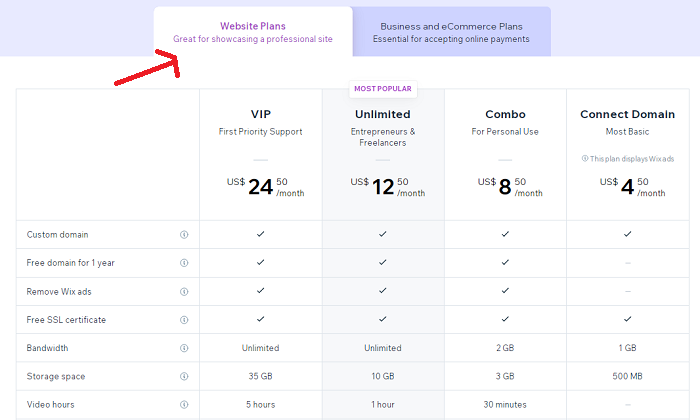
Task: Click info icon by This plan displays Wix ads
Action: coord(585,158)
